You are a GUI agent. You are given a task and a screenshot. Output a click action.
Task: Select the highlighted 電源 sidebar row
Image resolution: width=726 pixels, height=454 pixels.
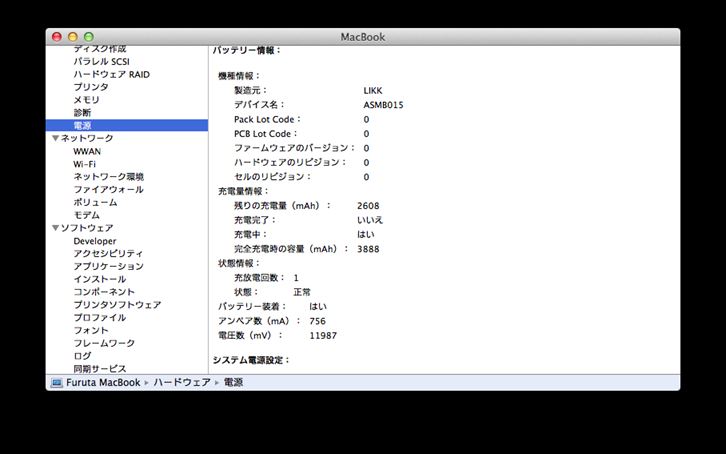point(127,125)
